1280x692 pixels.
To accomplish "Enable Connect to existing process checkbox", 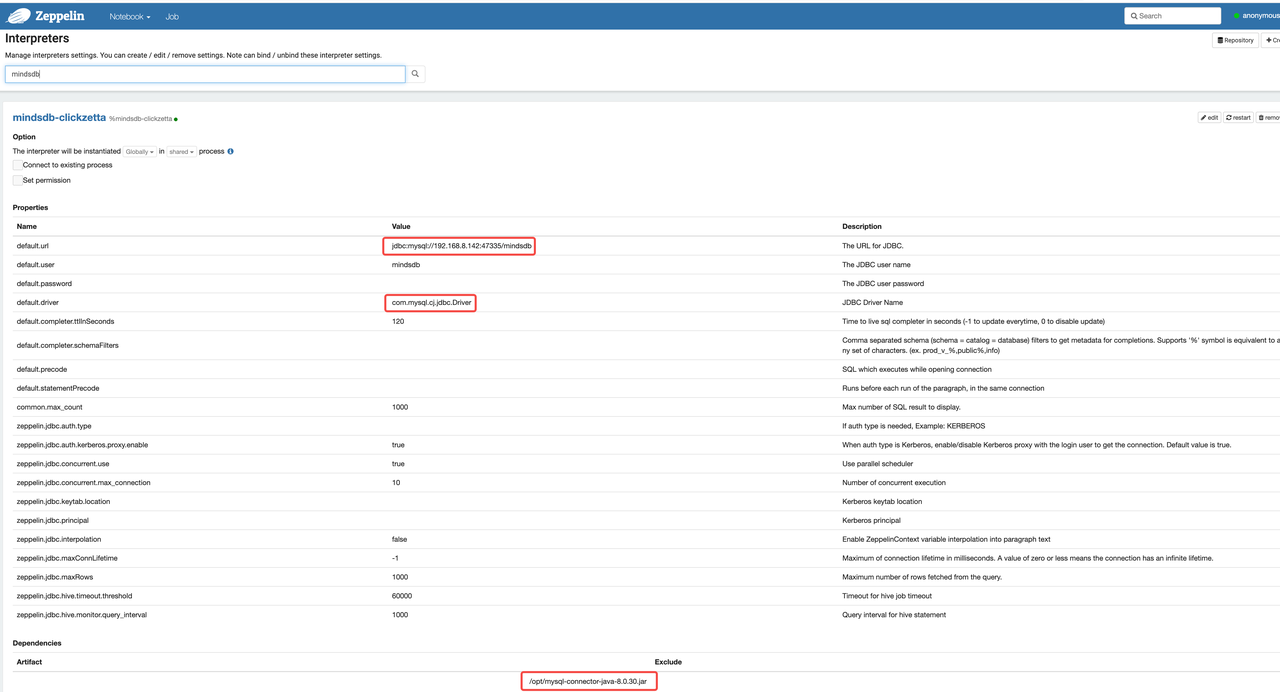I will click(x=18, y=165).
